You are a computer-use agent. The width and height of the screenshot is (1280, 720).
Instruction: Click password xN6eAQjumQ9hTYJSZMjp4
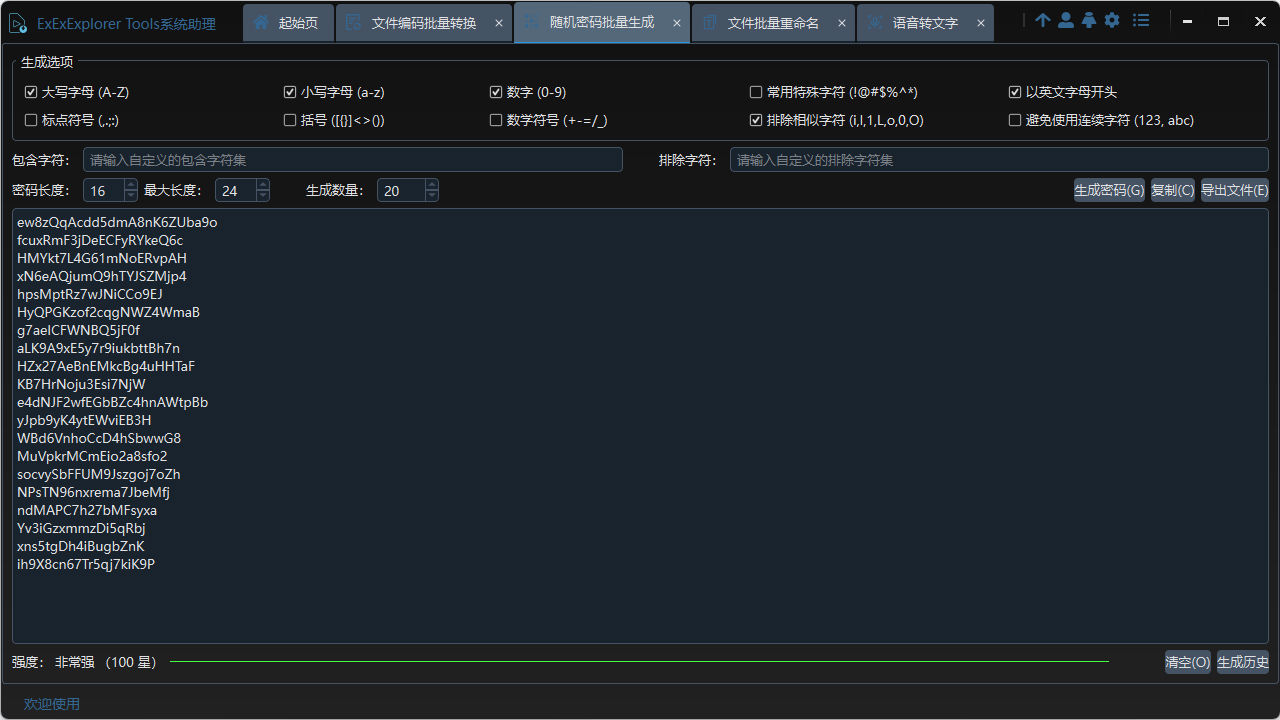pos(102,276)
